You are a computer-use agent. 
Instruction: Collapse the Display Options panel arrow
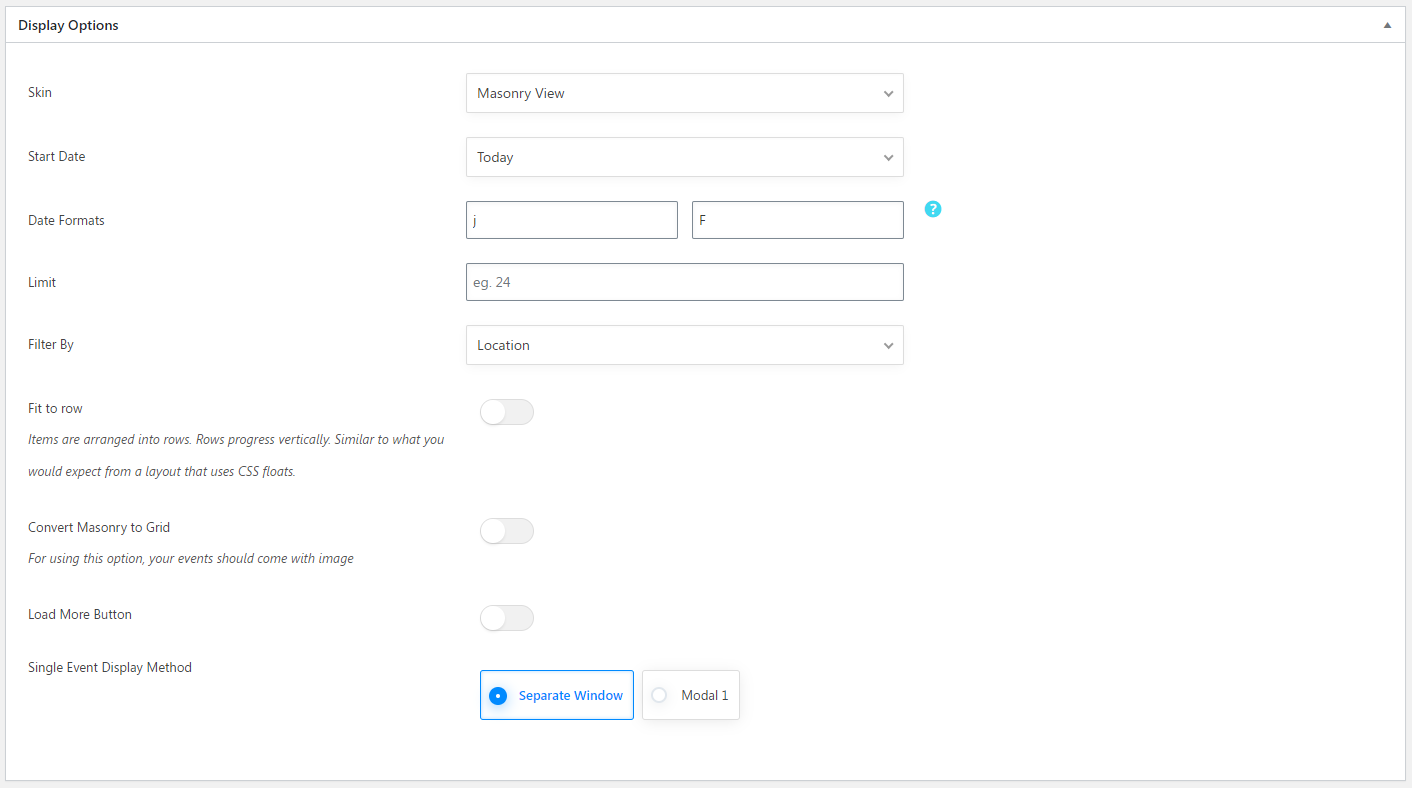pyautogui.click(x=1387, y=25)
